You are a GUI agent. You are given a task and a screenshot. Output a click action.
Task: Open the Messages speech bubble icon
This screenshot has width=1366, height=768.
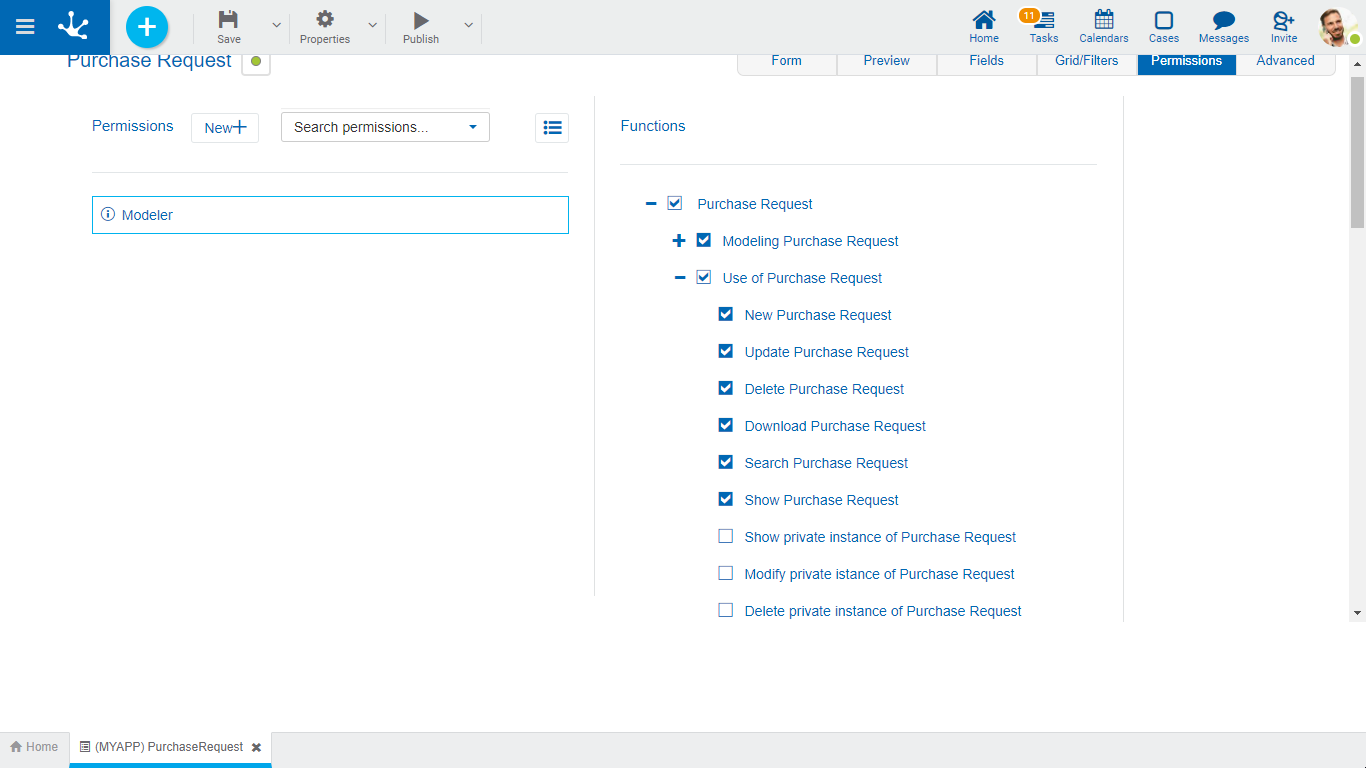coord(1224,21)
